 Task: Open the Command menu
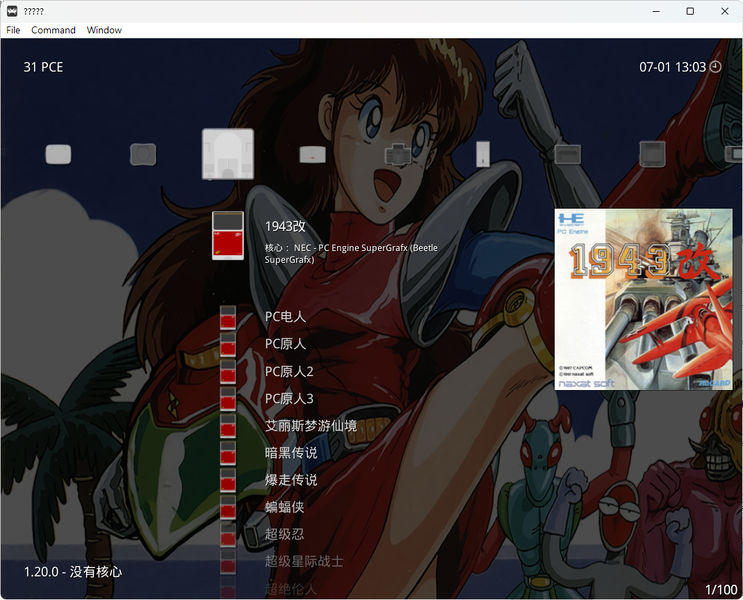(x=53, y=30)
